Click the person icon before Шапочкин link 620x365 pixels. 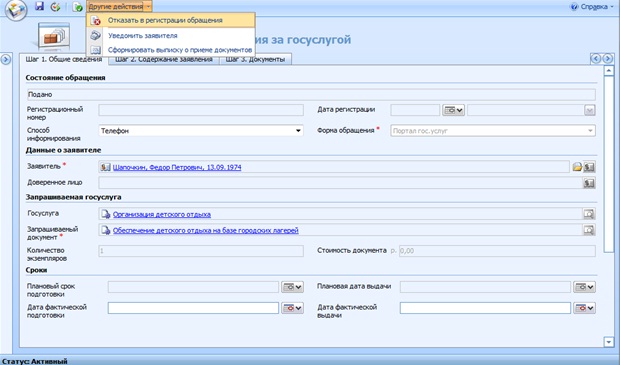coord(105,167)
